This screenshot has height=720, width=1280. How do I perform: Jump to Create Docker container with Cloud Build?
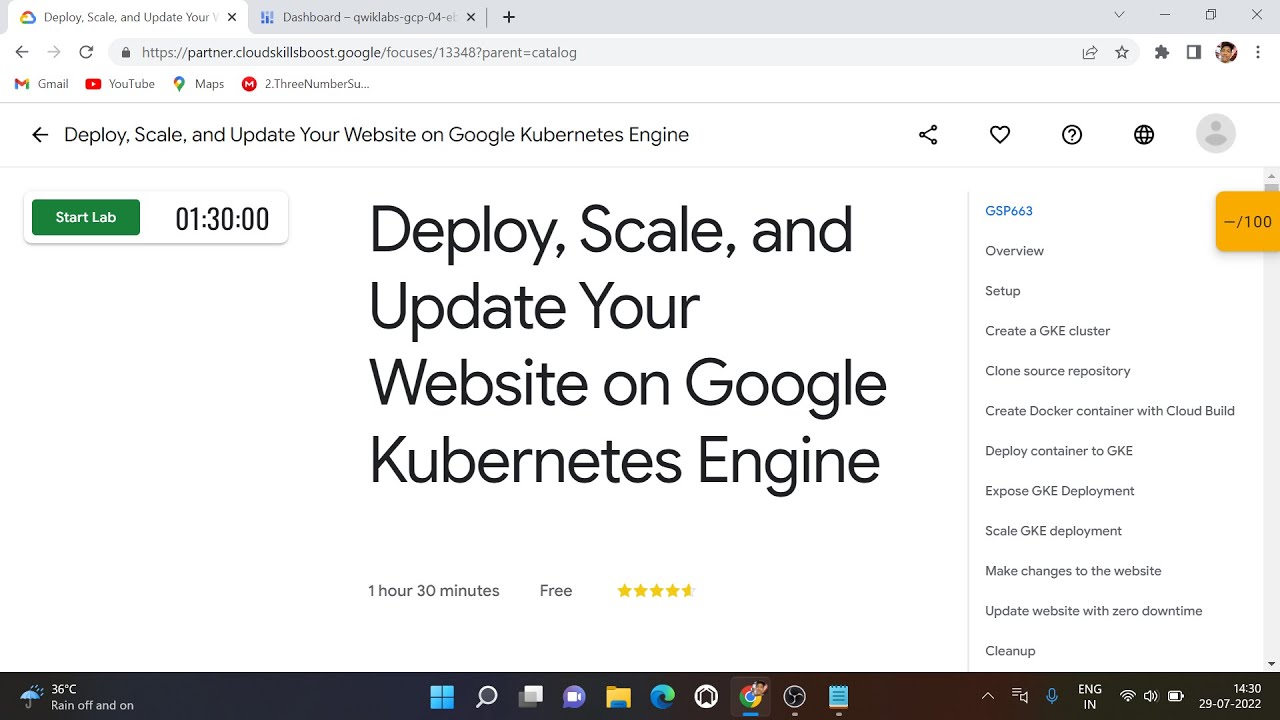[1110, 411]
